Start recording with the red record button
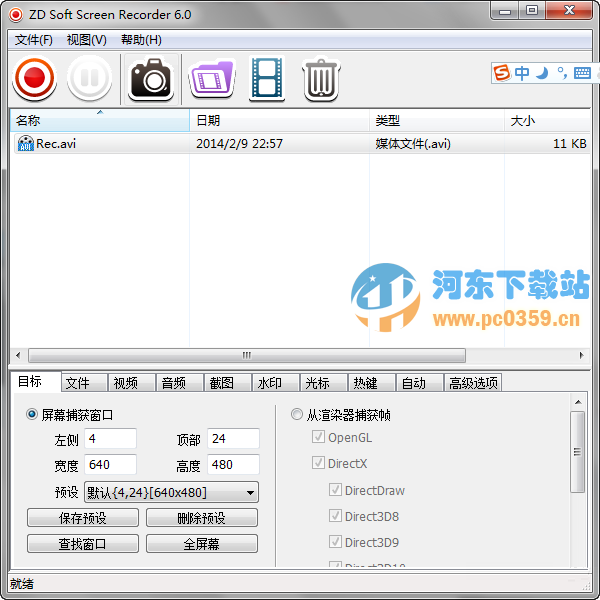This screenshot has height=600, width=600. point(34,78)
